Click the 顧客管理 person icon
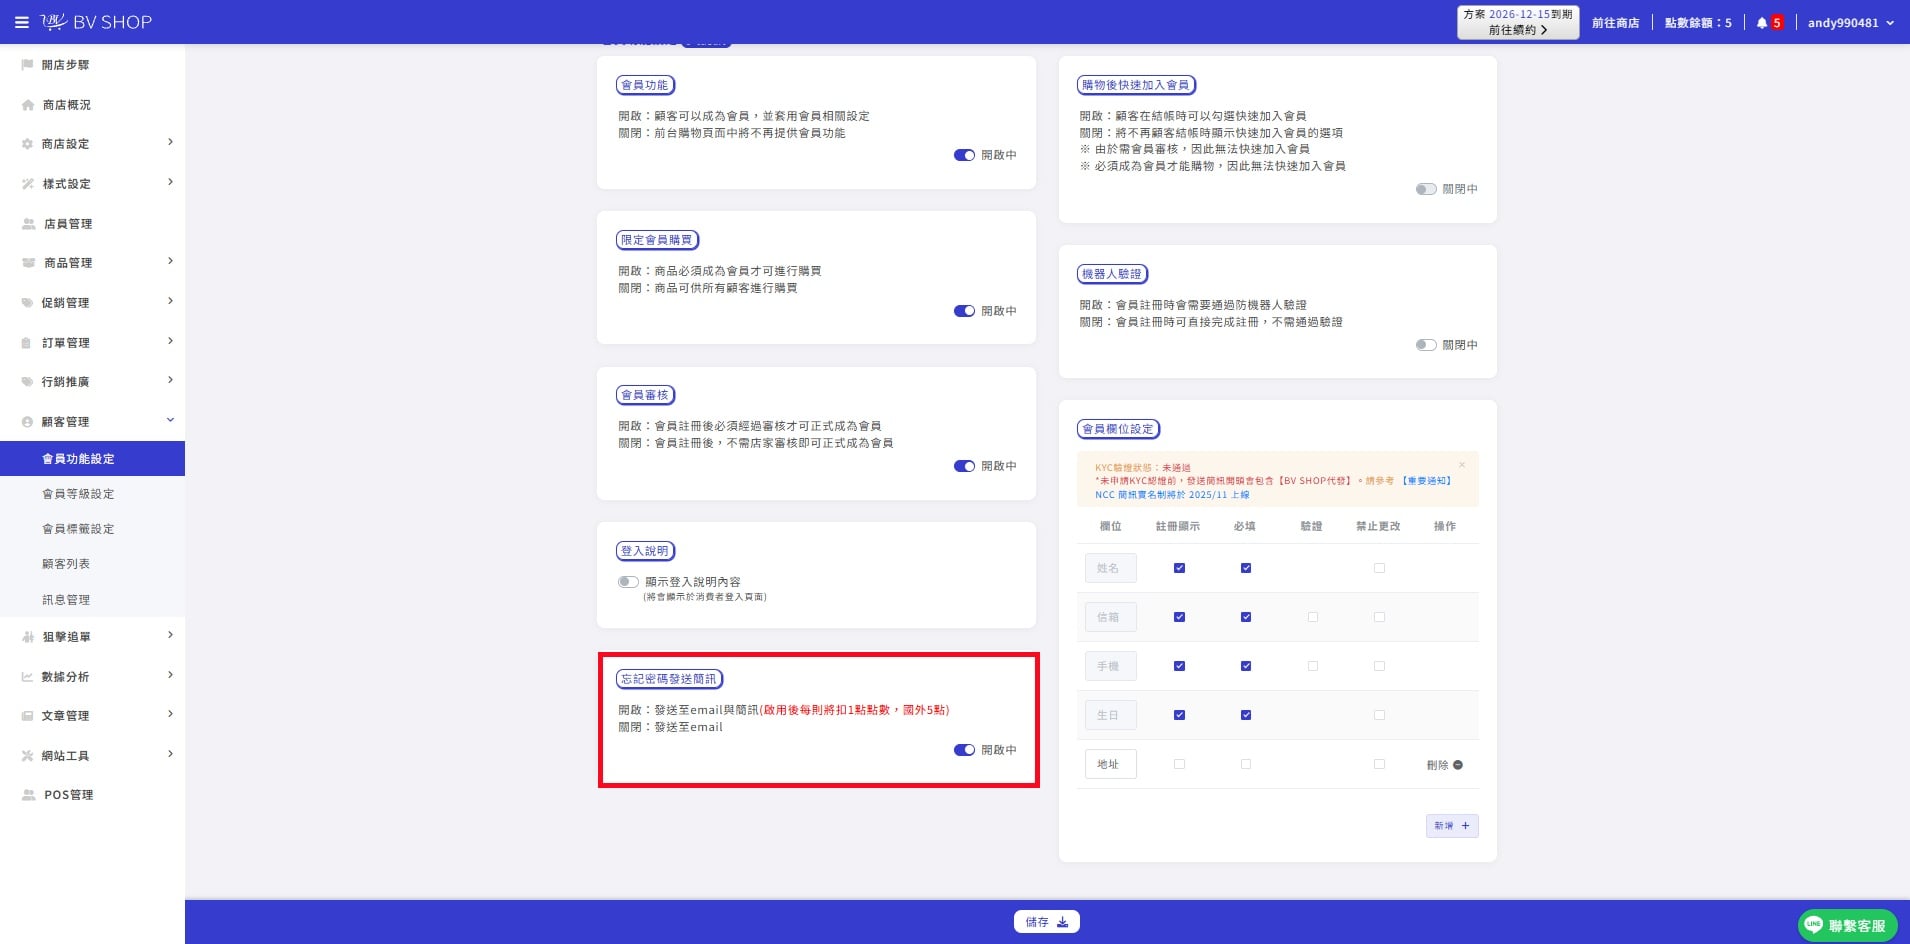Image resolution: width=1910 pixels, height=944 pixels. [28, 422]
